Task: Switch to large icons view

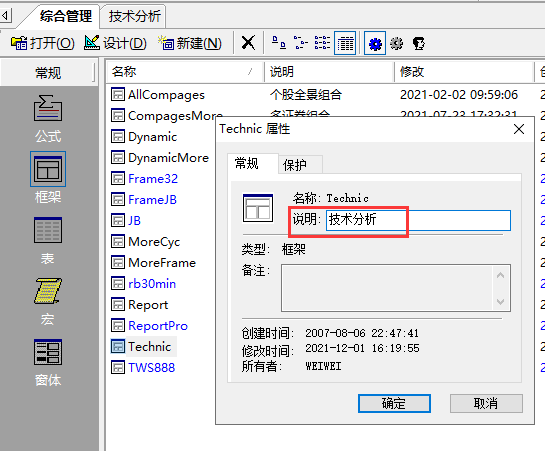Action: pos(279,43)
